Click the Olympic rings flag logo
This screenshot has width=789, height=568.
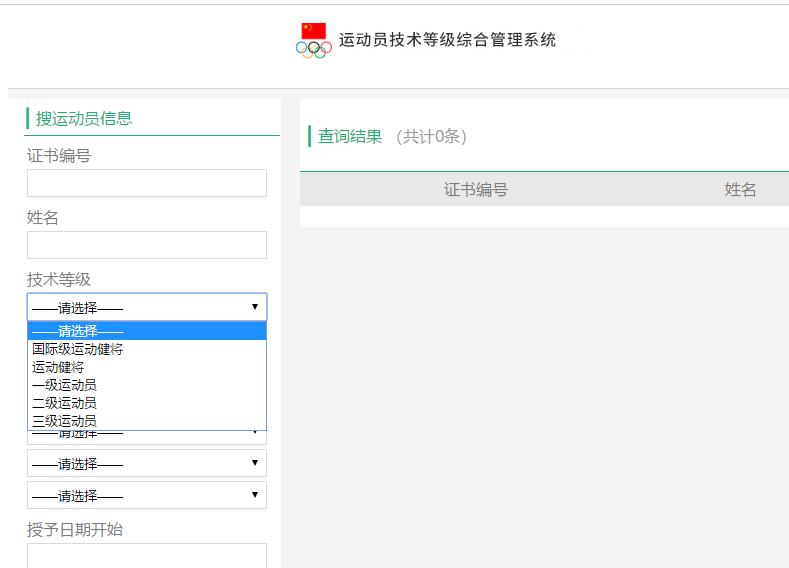[x=314, y=40]
